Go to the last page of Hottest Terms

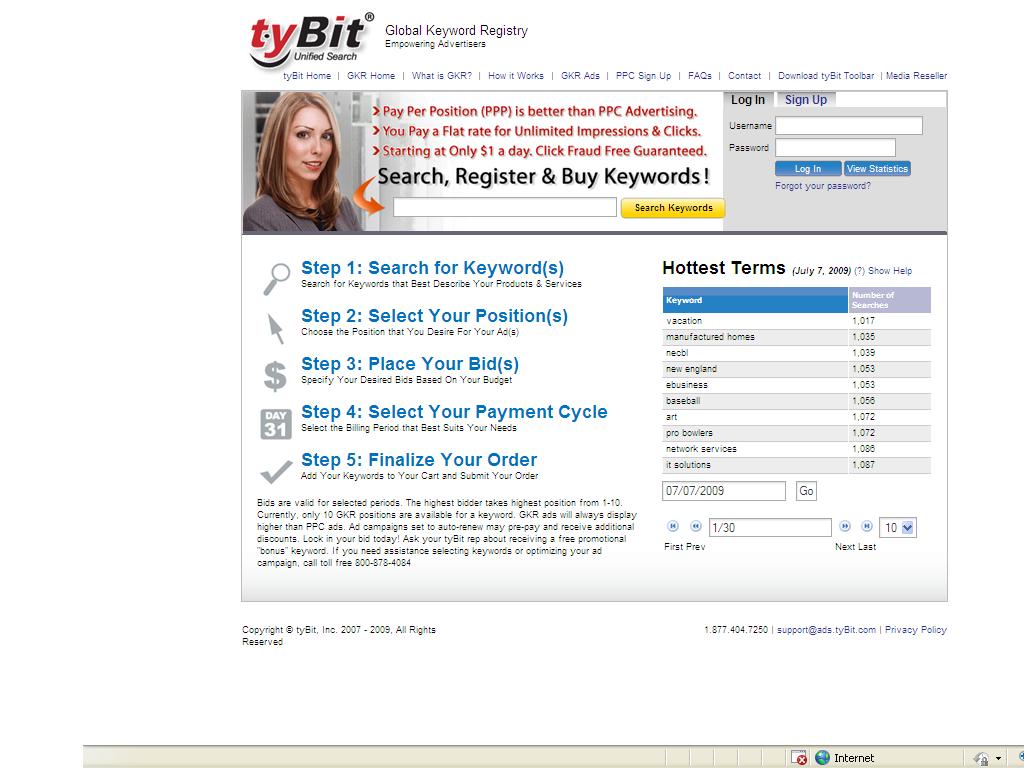tap(867, 526)
